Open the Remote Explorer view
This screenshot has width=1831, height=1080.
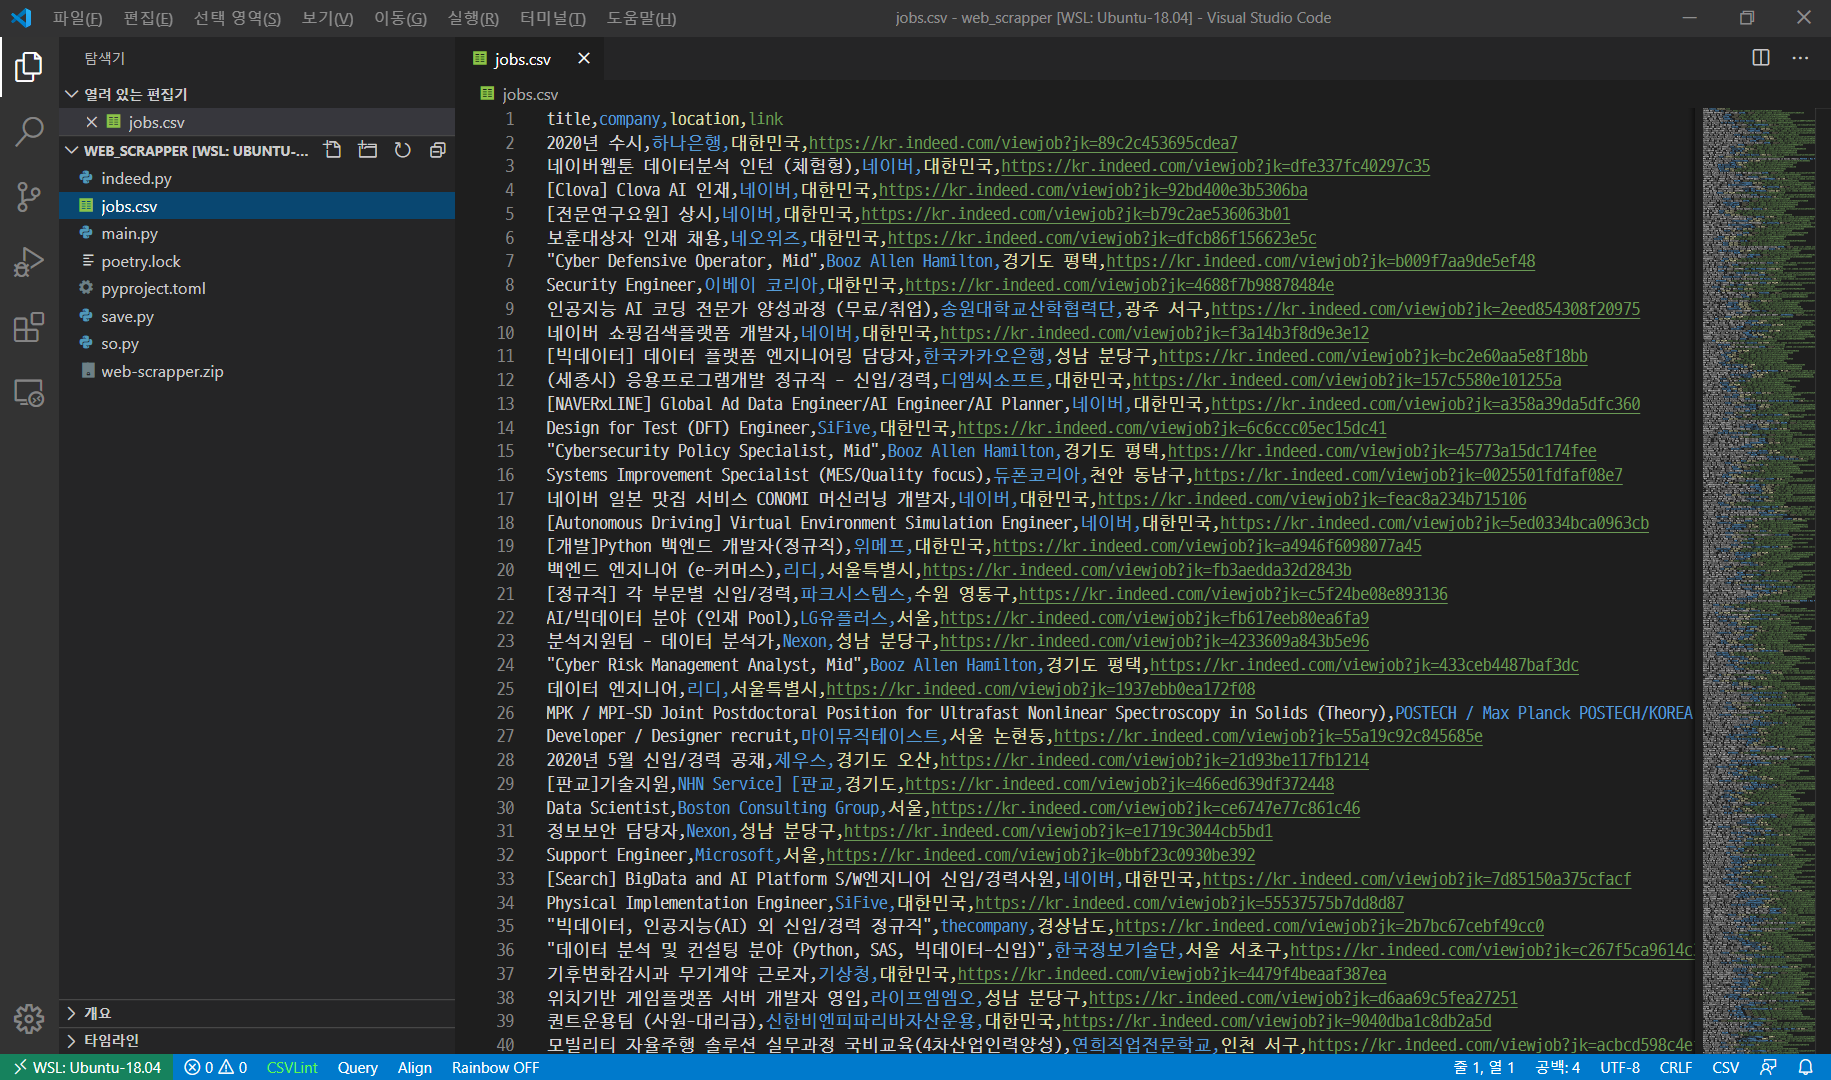click(x=29, y=393)
